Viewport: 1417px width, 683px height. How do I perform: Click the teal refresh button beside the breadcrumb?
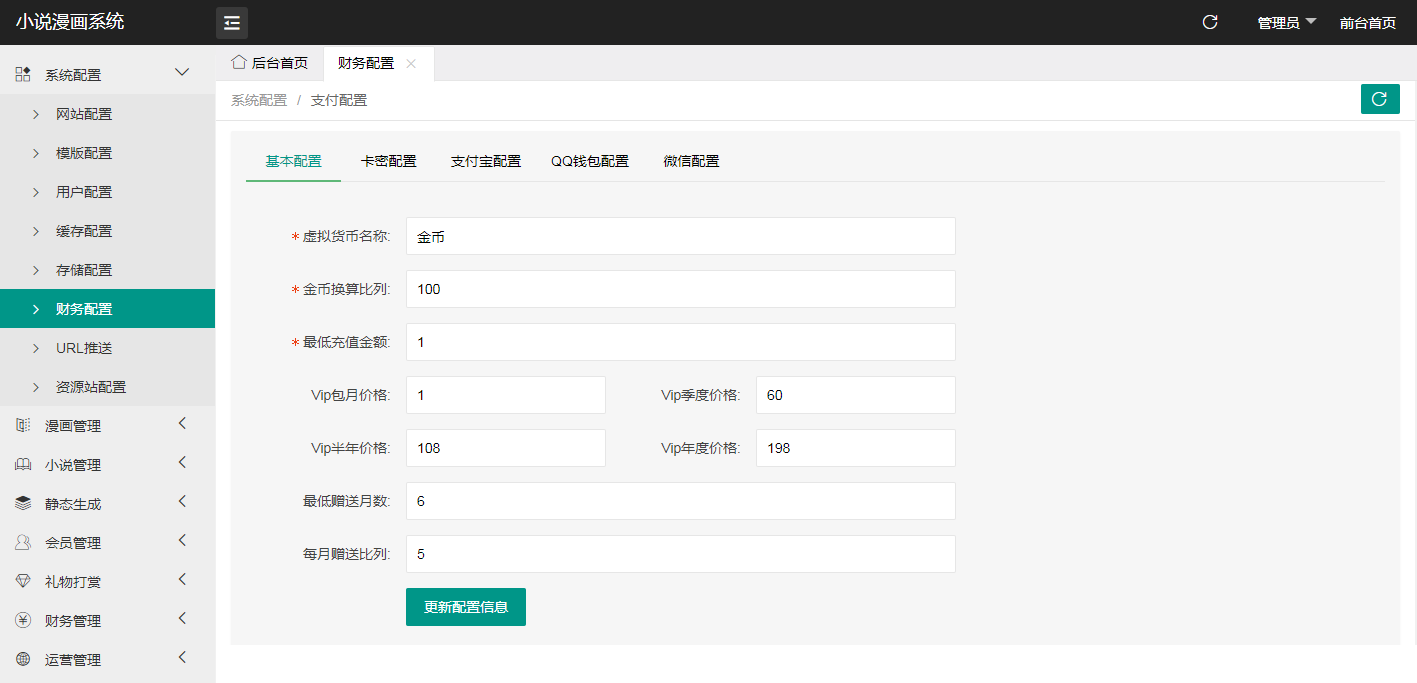click(1380, 99)
